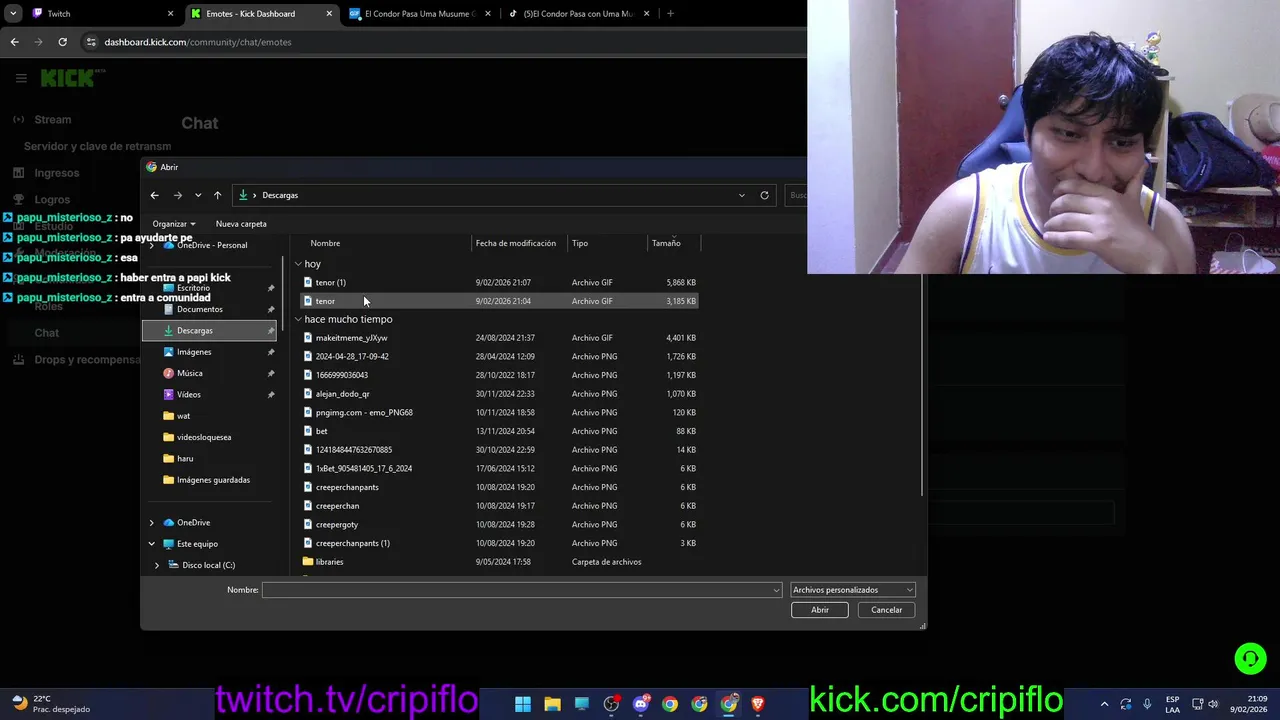Sort files by Tipo column header
Viewport: 1280px width, 720px height.
pyautogui.click(x=580, y=243)
